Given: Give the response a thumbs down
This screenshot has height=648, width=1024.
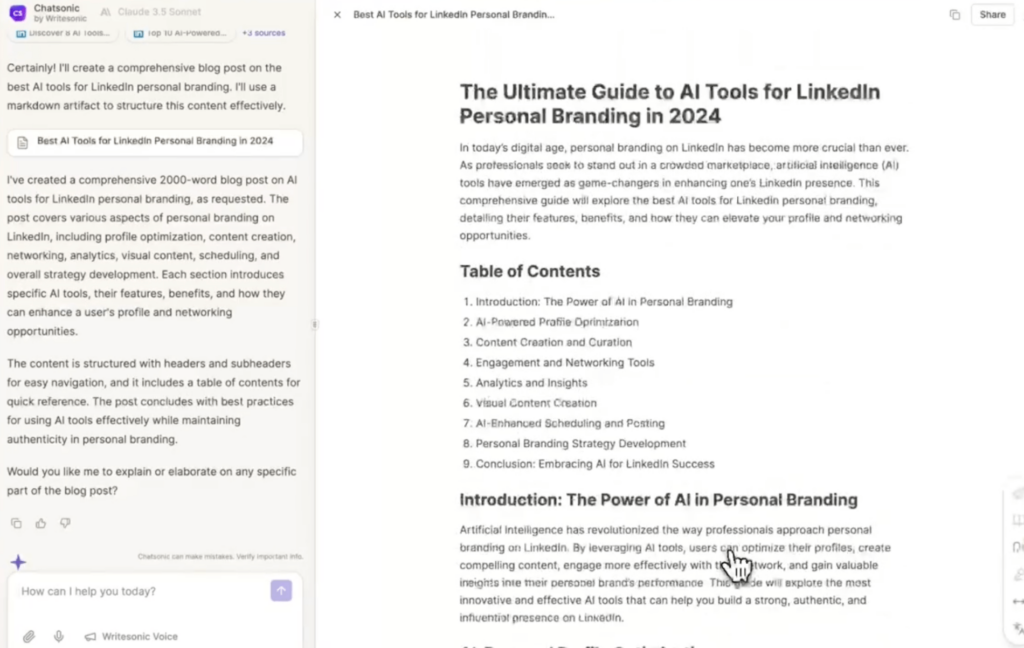Looking at the screenshot, I should click(65, 523).
